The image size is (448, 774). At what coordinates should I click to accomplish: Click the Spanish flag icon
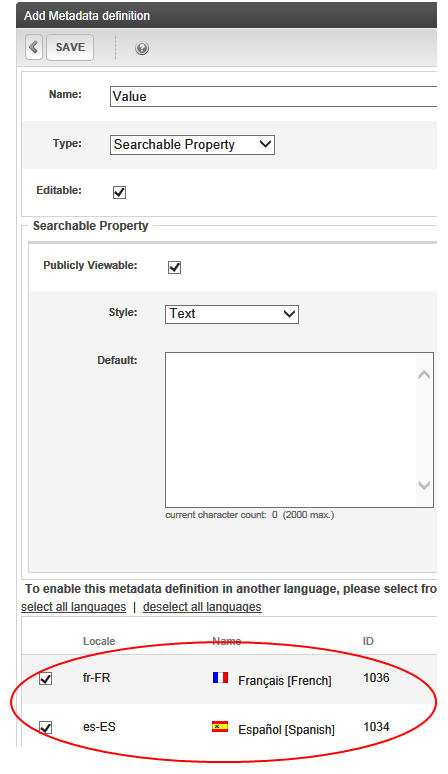(x=220, y=726)
